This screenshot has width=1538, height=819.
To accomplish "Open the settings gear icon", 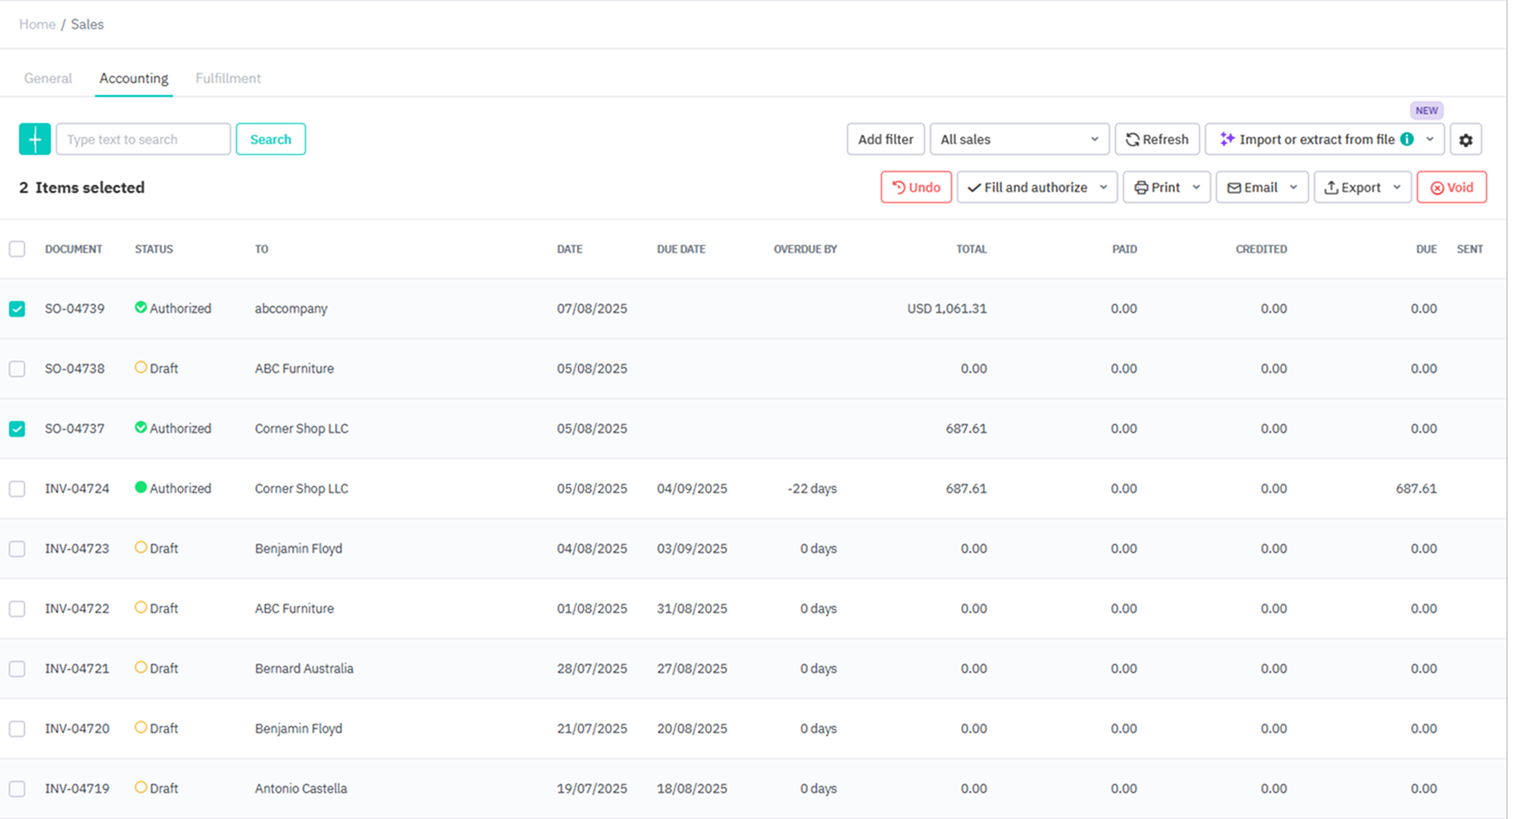I will tap(1466, 140).
